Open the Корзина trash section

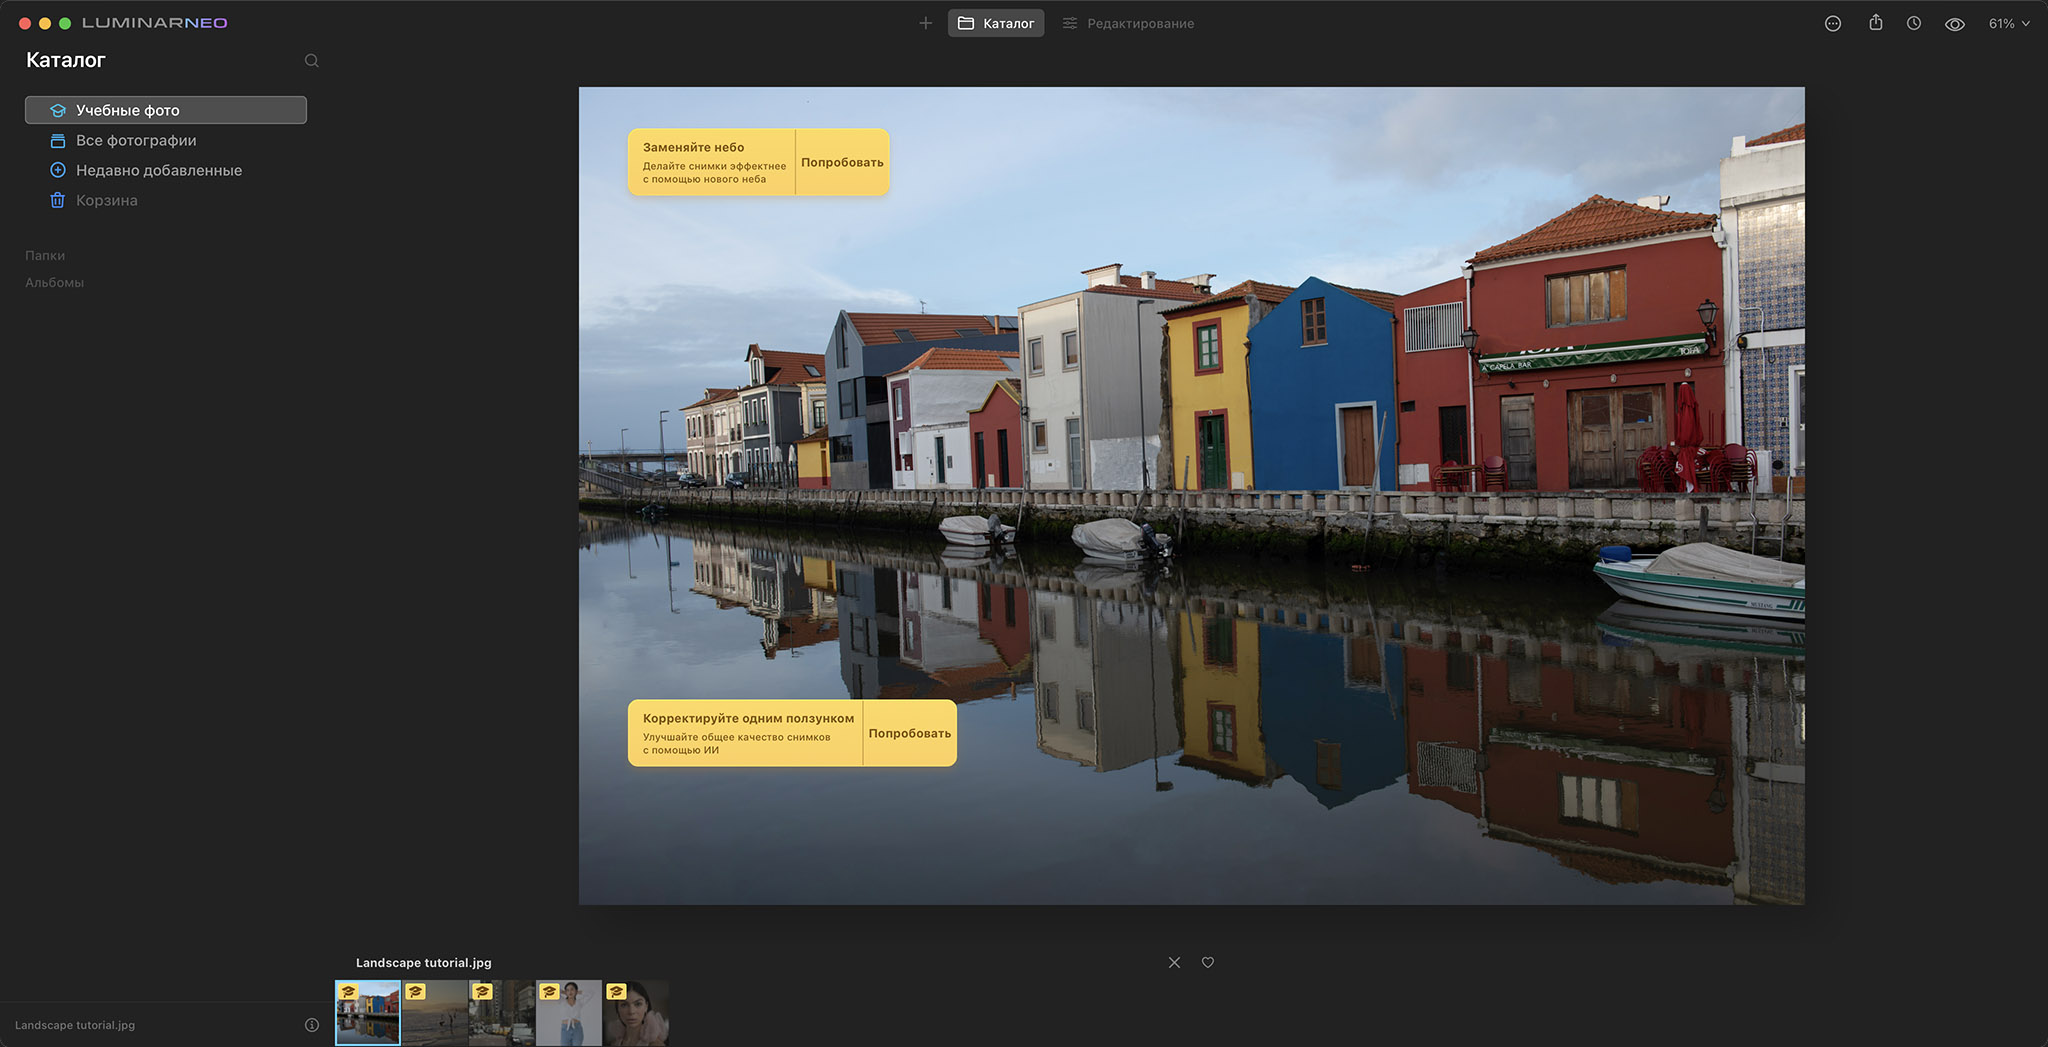pos(106,200)
